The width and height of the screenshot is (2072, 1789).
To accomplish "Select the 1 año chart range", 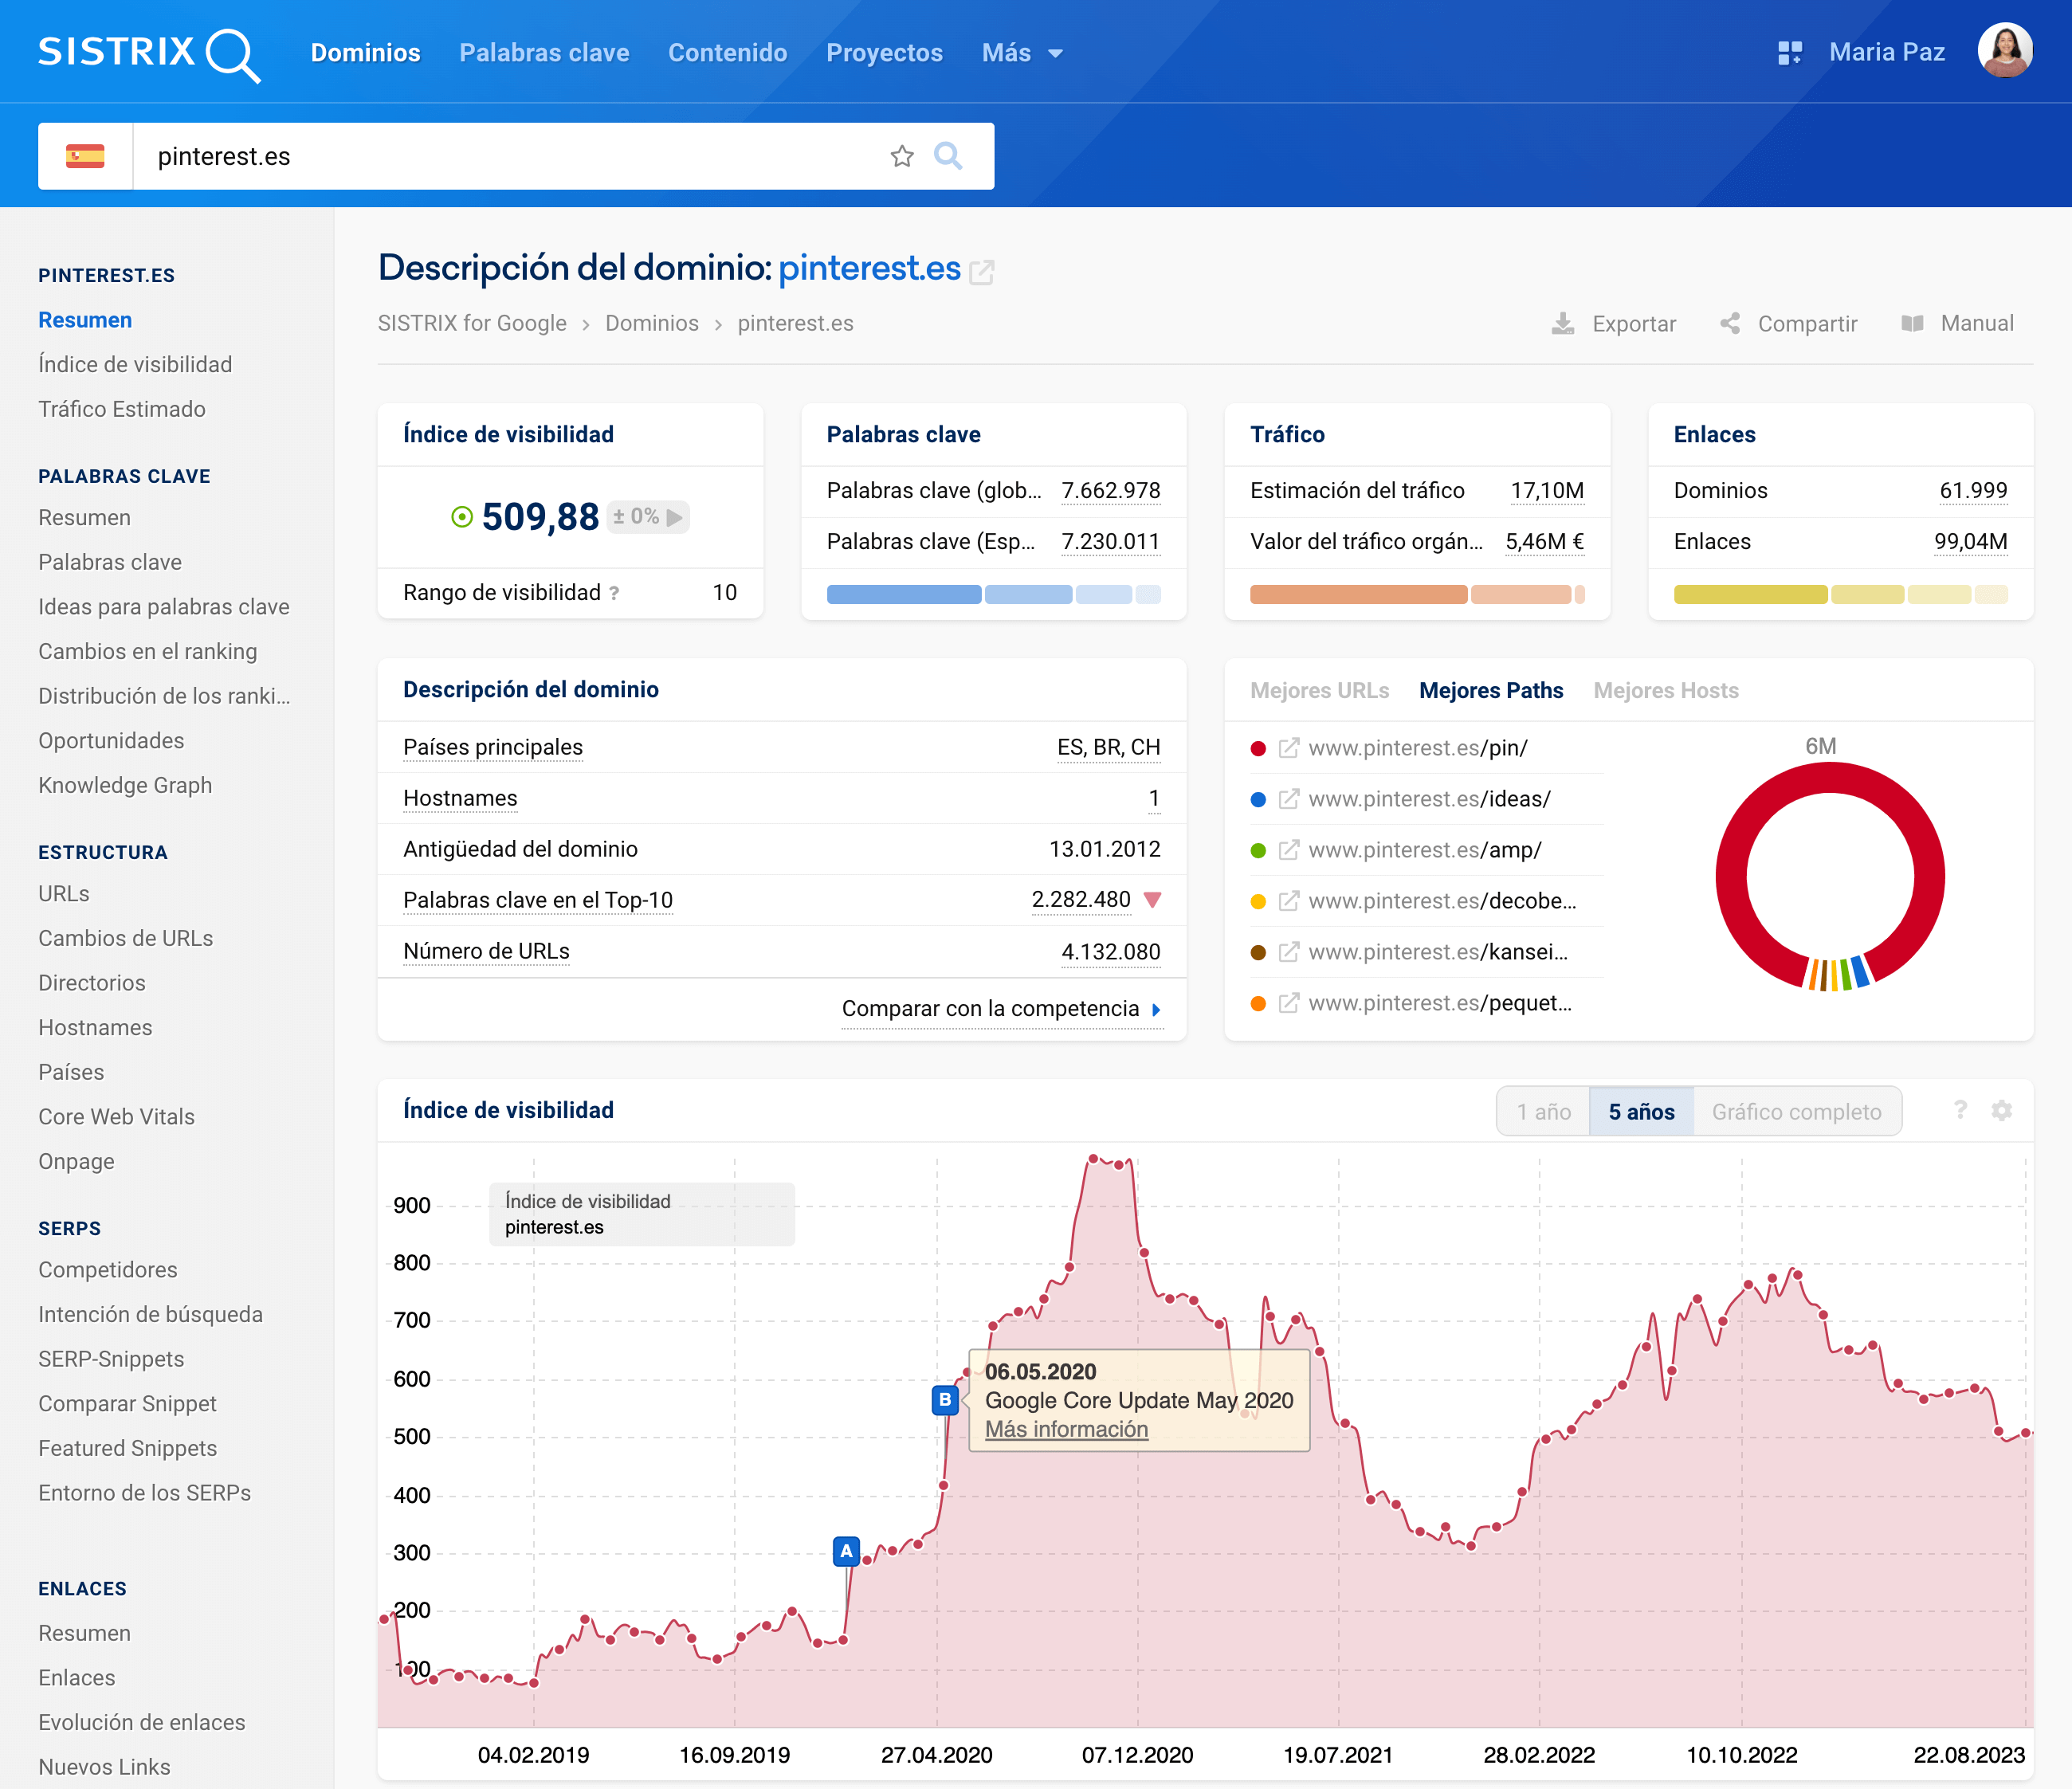I will pyautogui.click(x=1543, y=1112).
